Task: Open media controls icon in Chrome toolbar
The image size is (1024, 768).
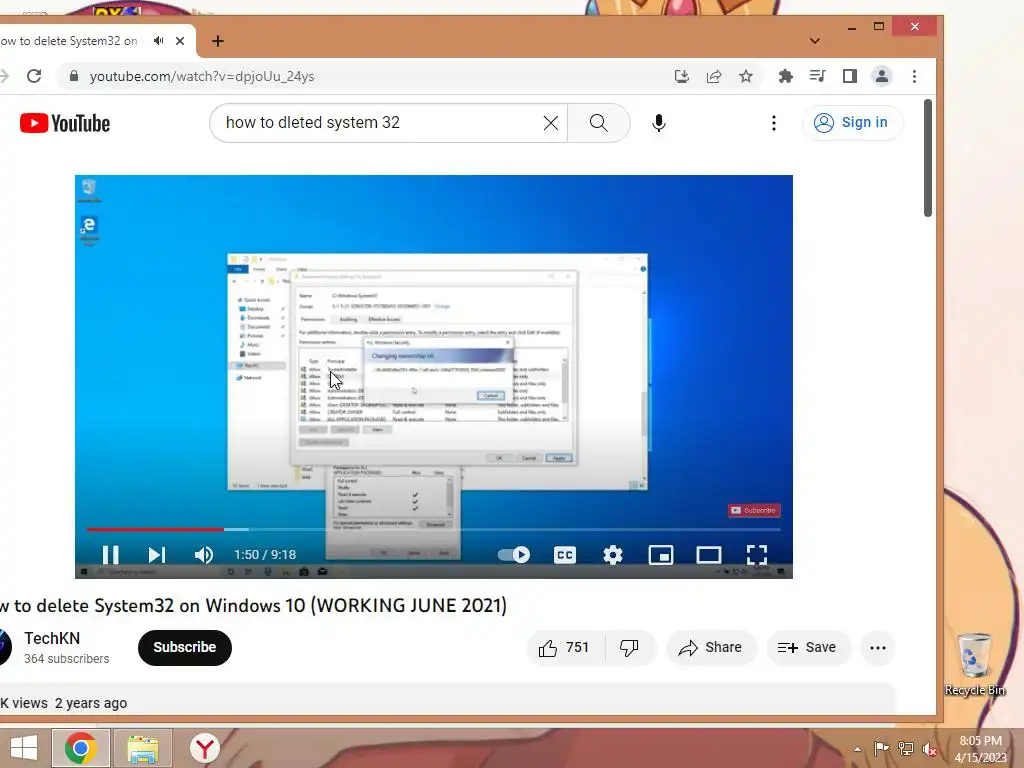Action: pyautogui.click(x=817, y=76)
